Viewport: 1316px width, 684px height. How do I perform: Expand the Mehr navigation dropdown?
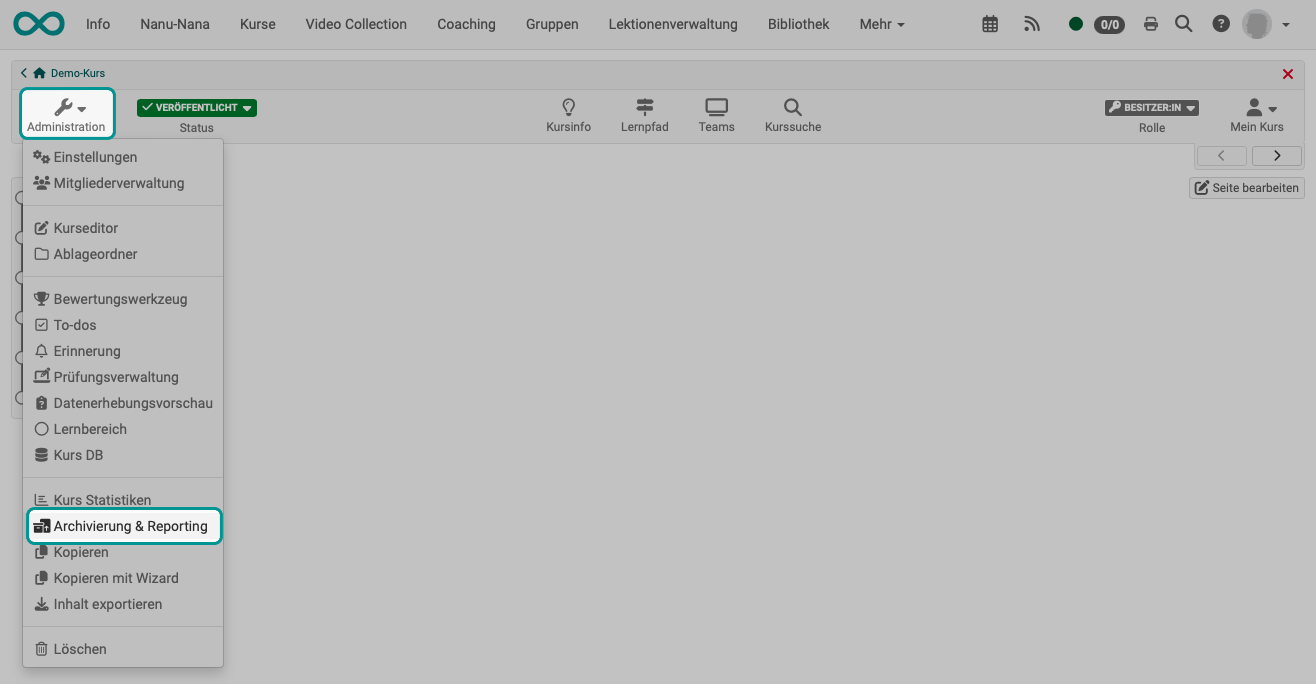(x=881, y=23)
